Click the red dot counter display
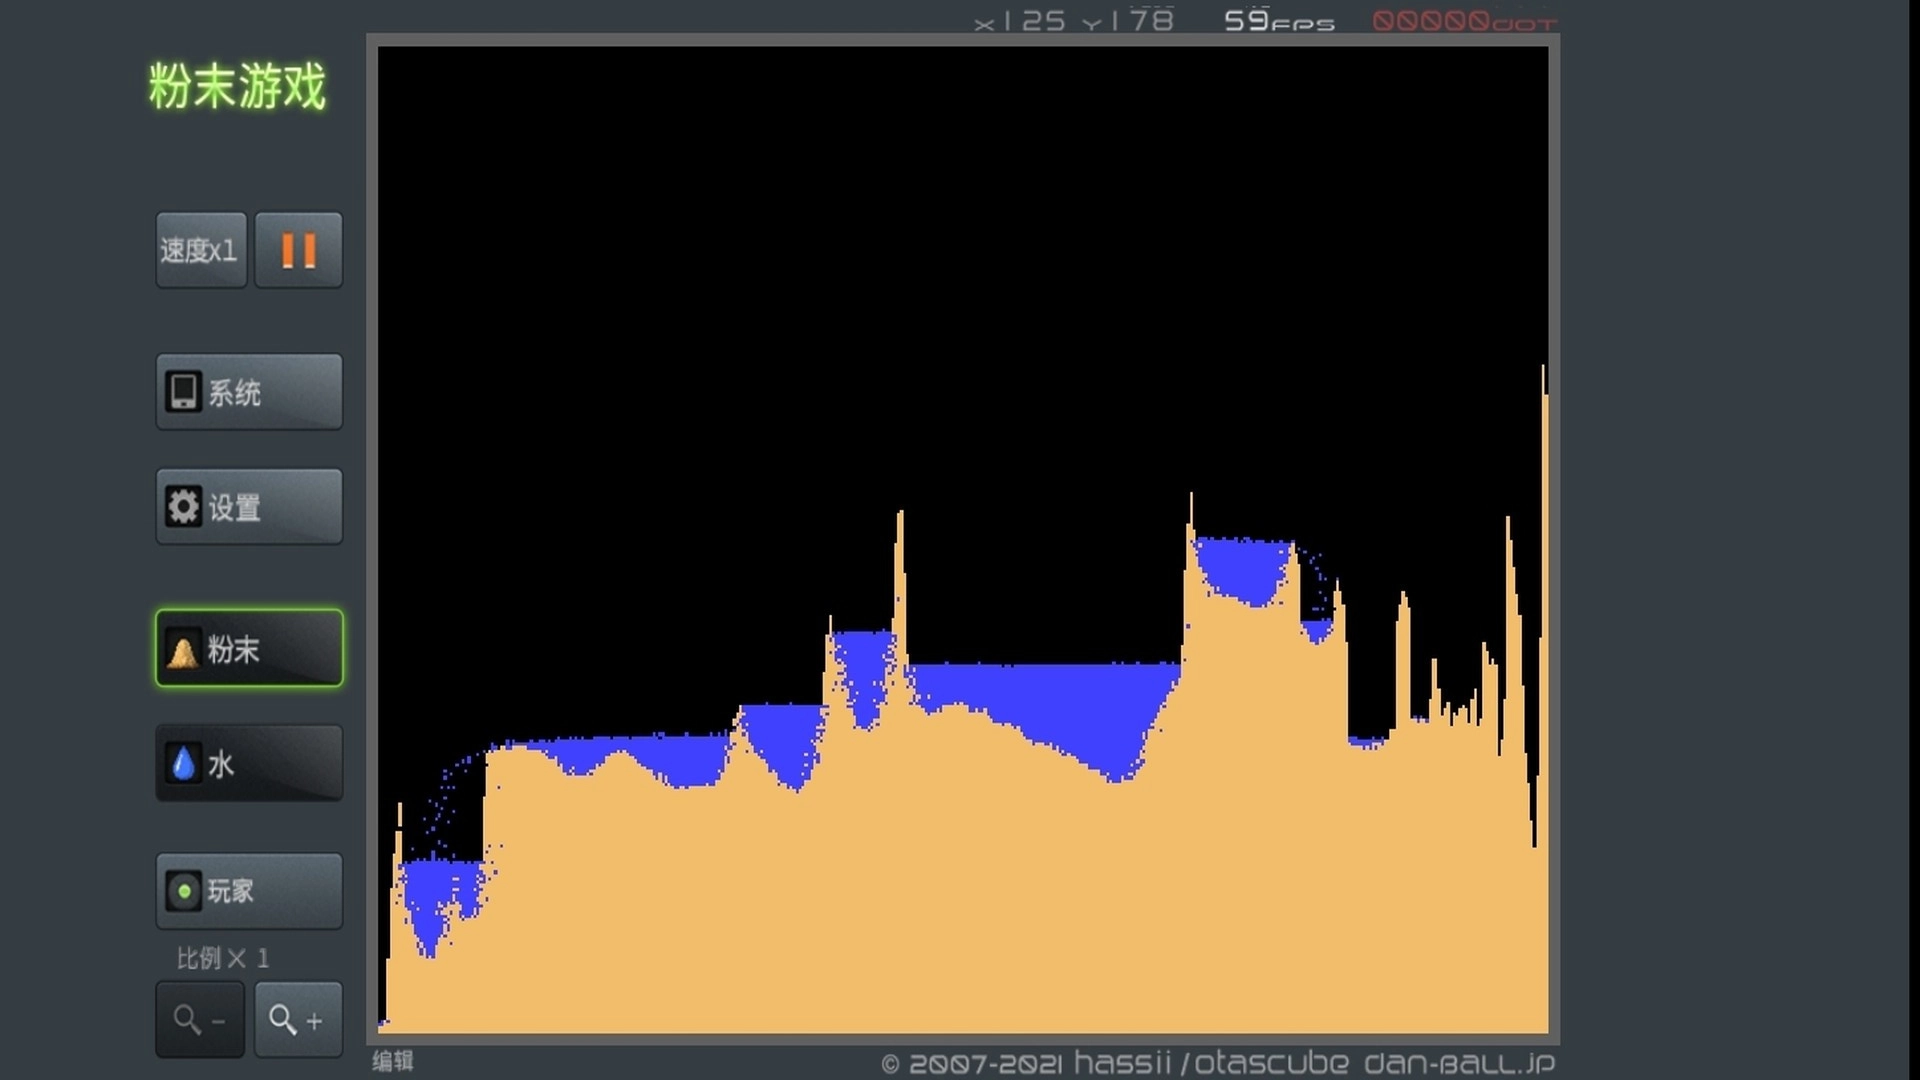This screenshot has width=1920, height=1080. coord(1463,21)
